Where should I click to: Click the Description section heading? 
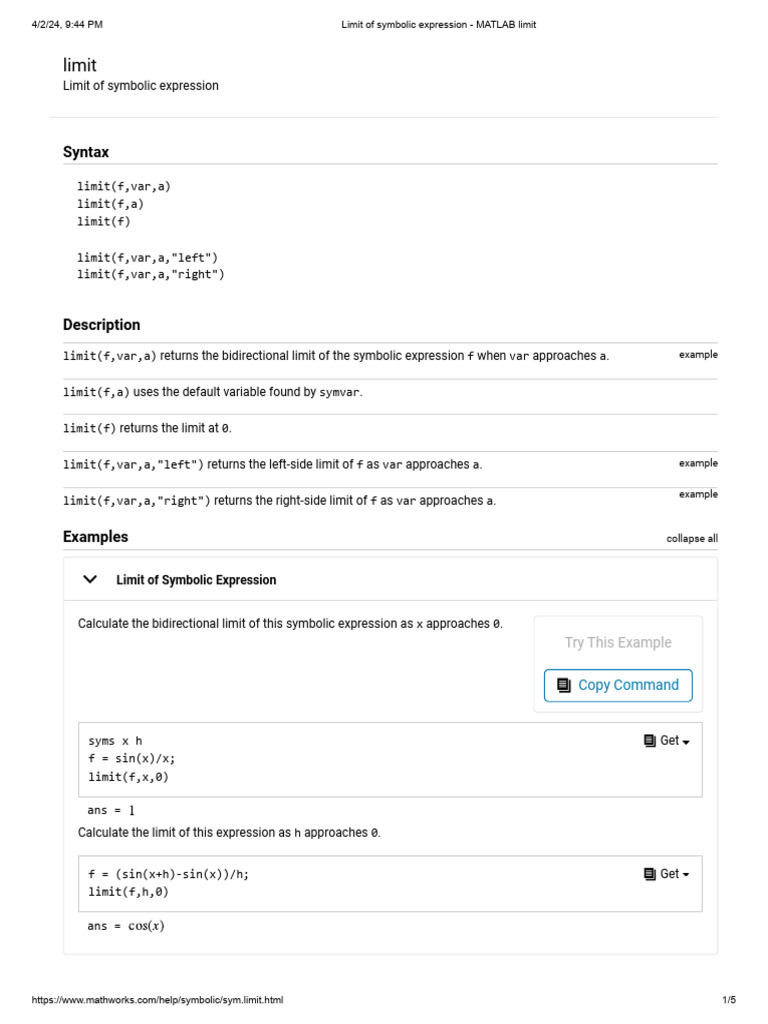102,325
